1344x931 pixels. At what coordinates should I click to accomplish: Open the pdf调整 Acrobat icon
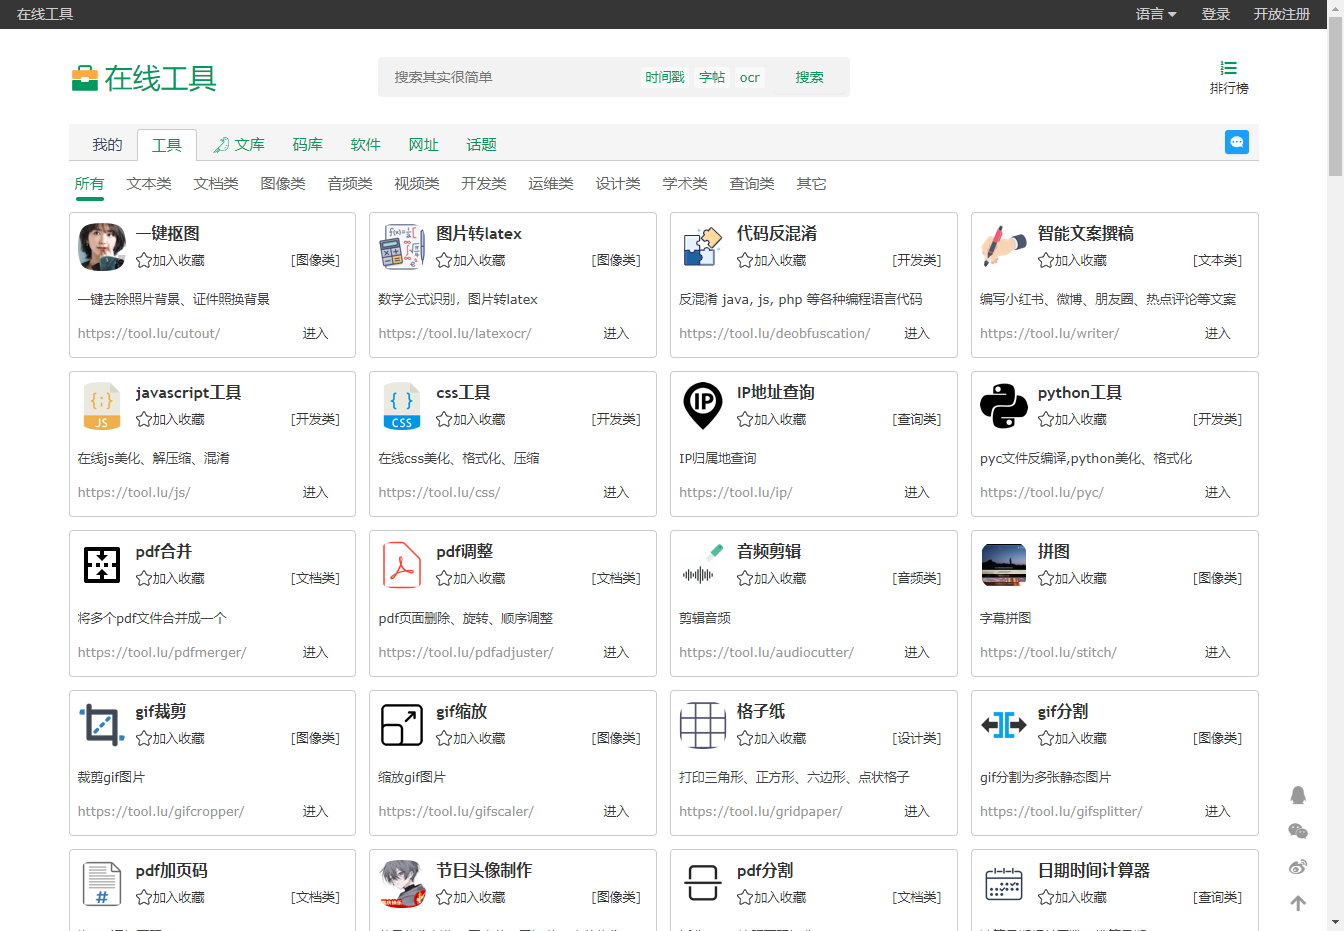click(402, 565)
